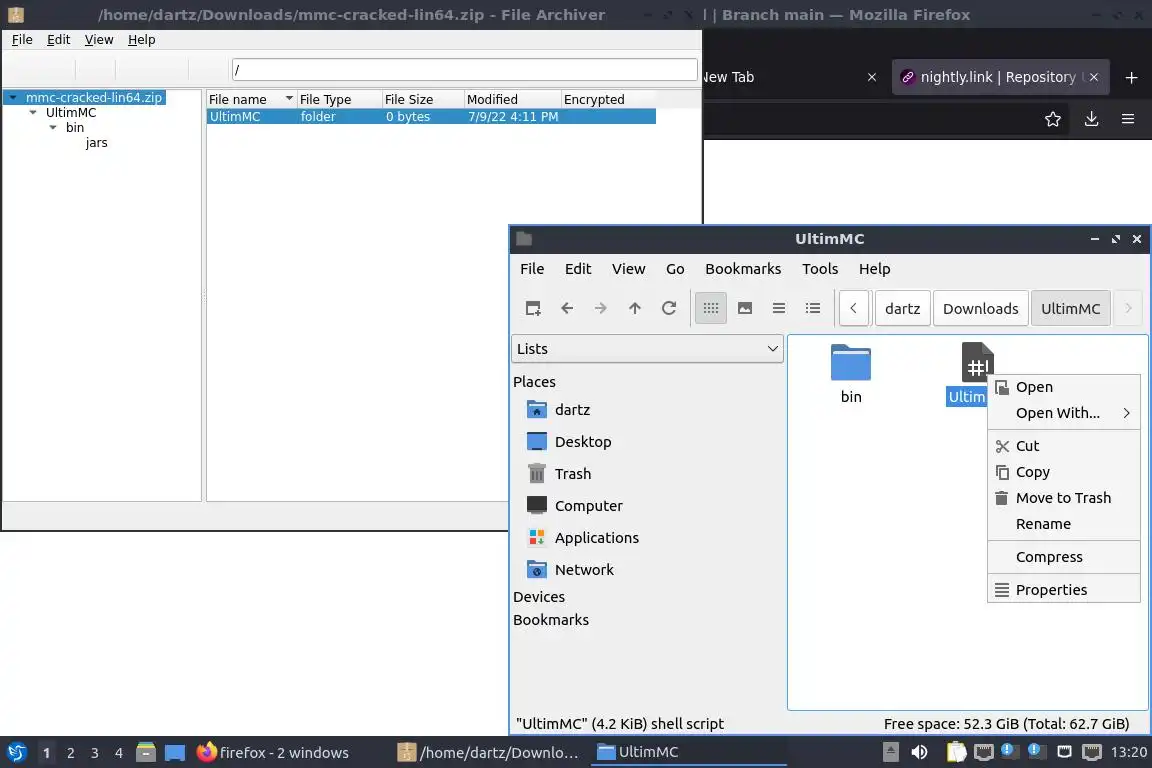The image size is (1152, 768).
Task: Open Firefox downloads panel
Action: point(1091,119)
